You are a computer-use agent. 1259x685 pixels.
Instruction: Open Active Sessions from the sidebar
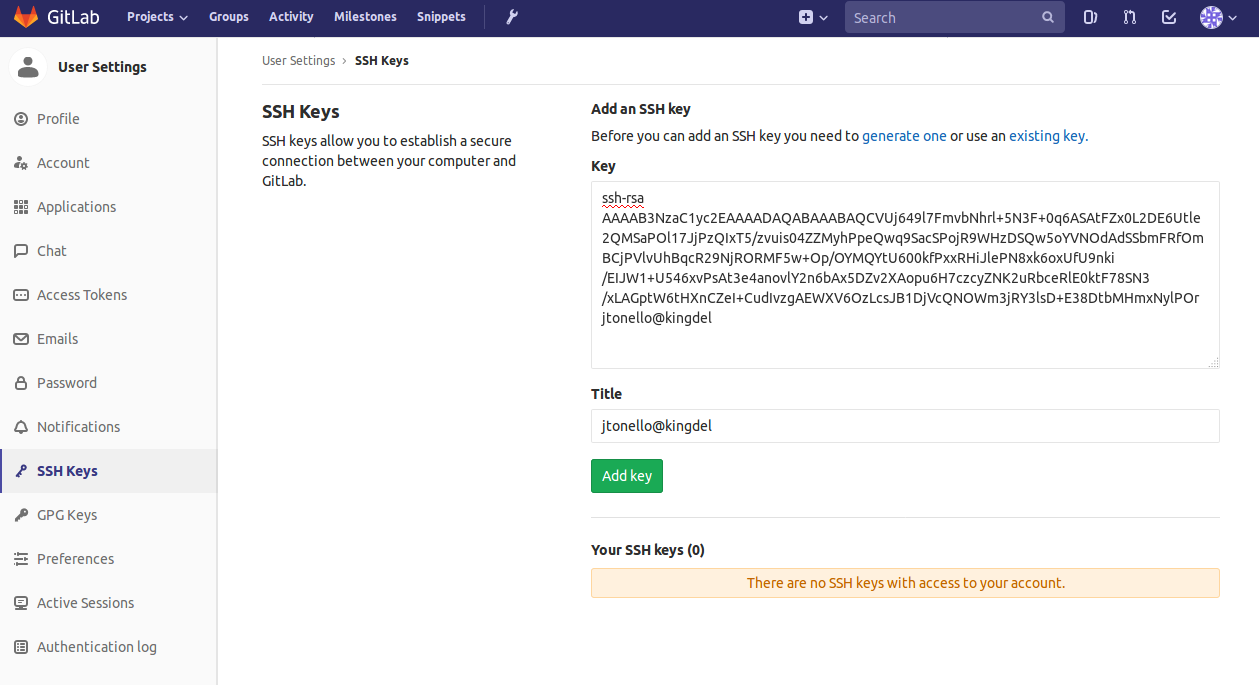click(x=85, y=602)
